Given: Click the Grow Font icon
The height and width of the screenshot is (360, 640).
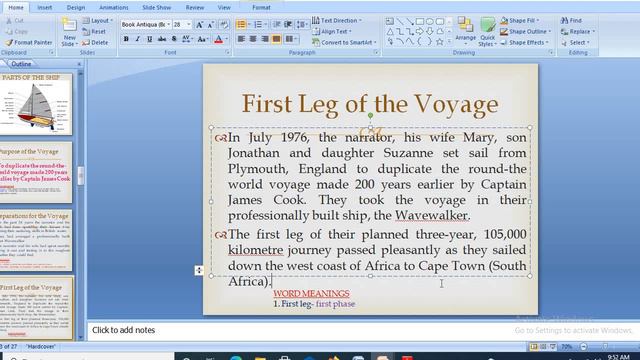Looking at the screenshot, I should click(199, 25).
